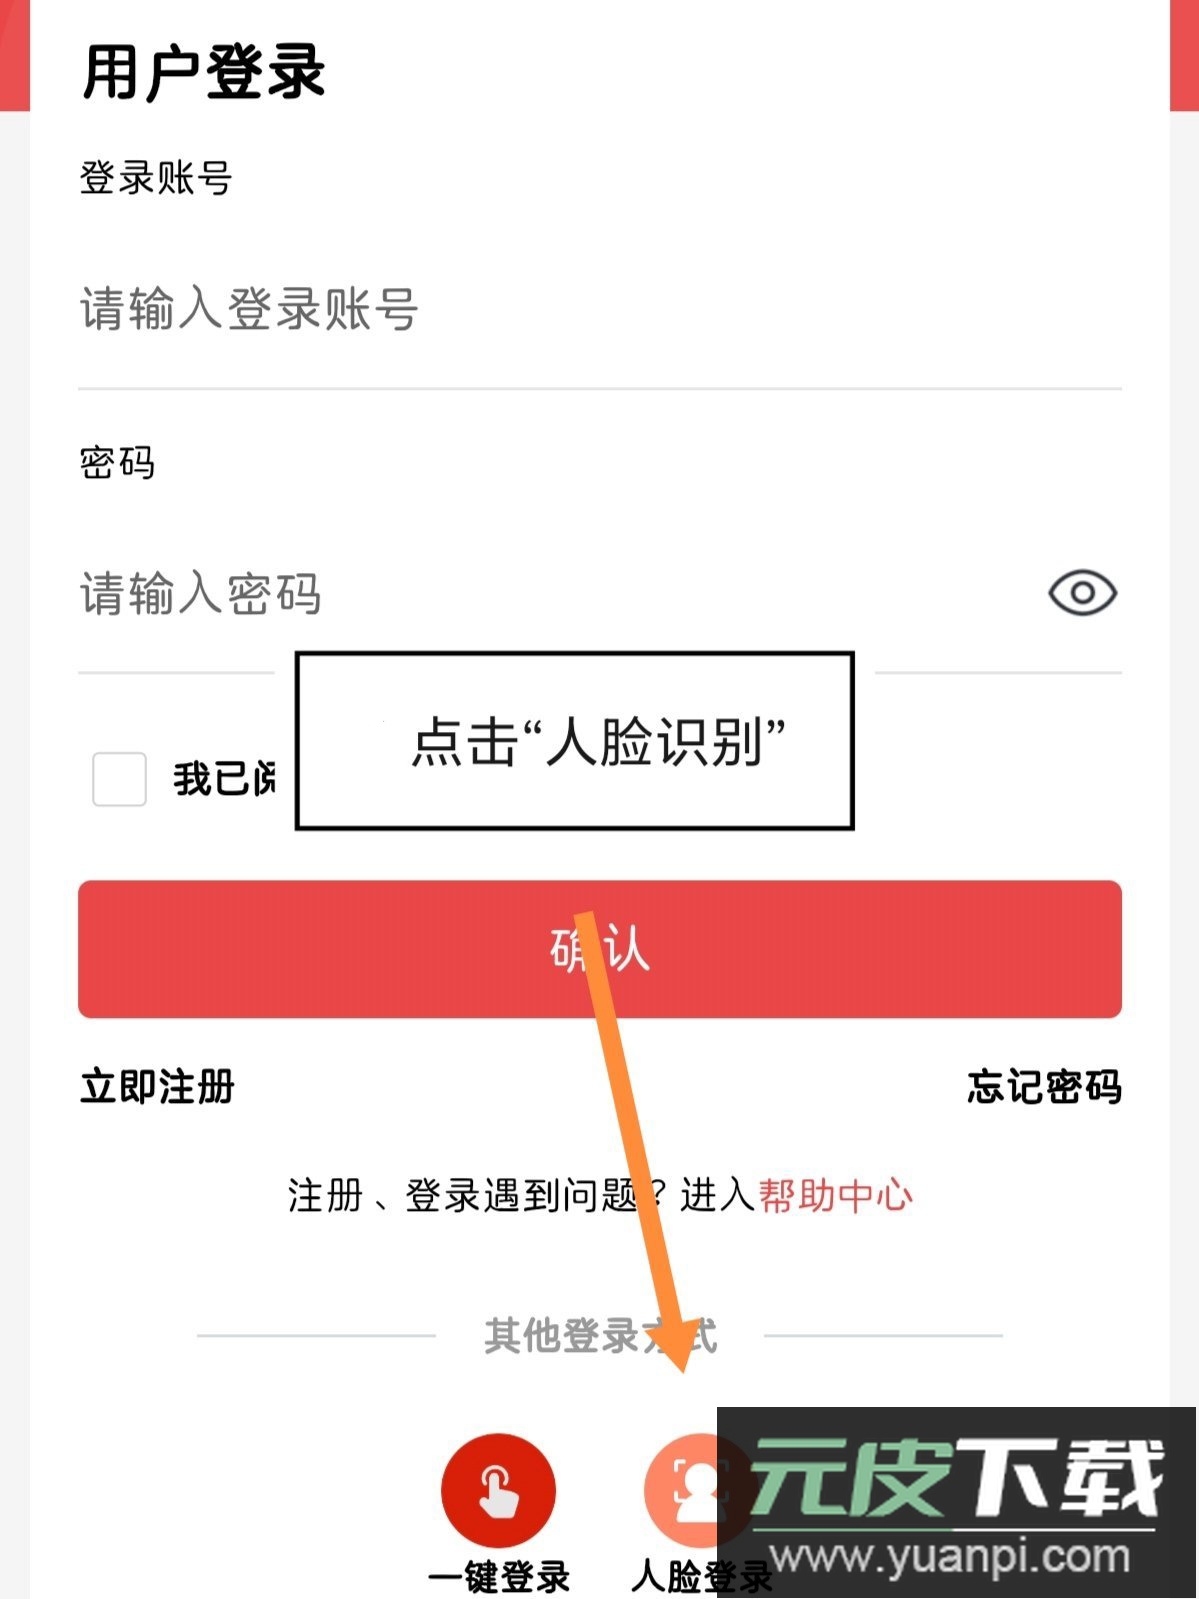Screen dimensions: 1199x1599
Task: Click the 点击"人脸识别" annotation box
Action: 575,741
